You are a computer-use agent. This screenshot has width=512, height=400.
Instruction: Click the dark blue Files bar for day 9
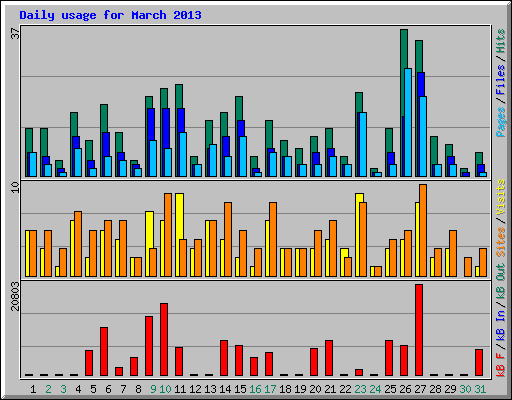[151, 124]
